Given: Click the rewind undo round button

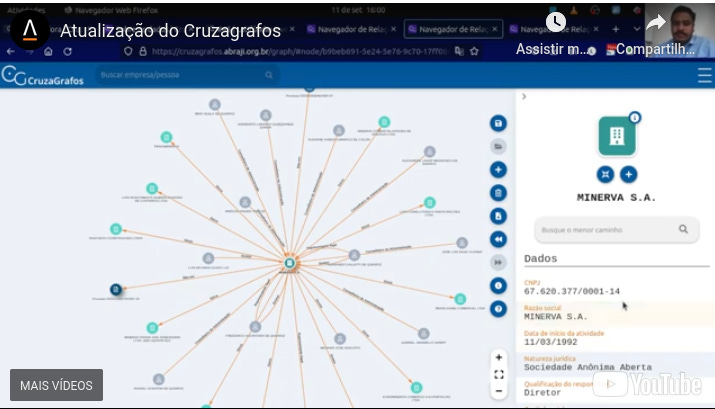Looking at the screenshot, I should 498,239.
